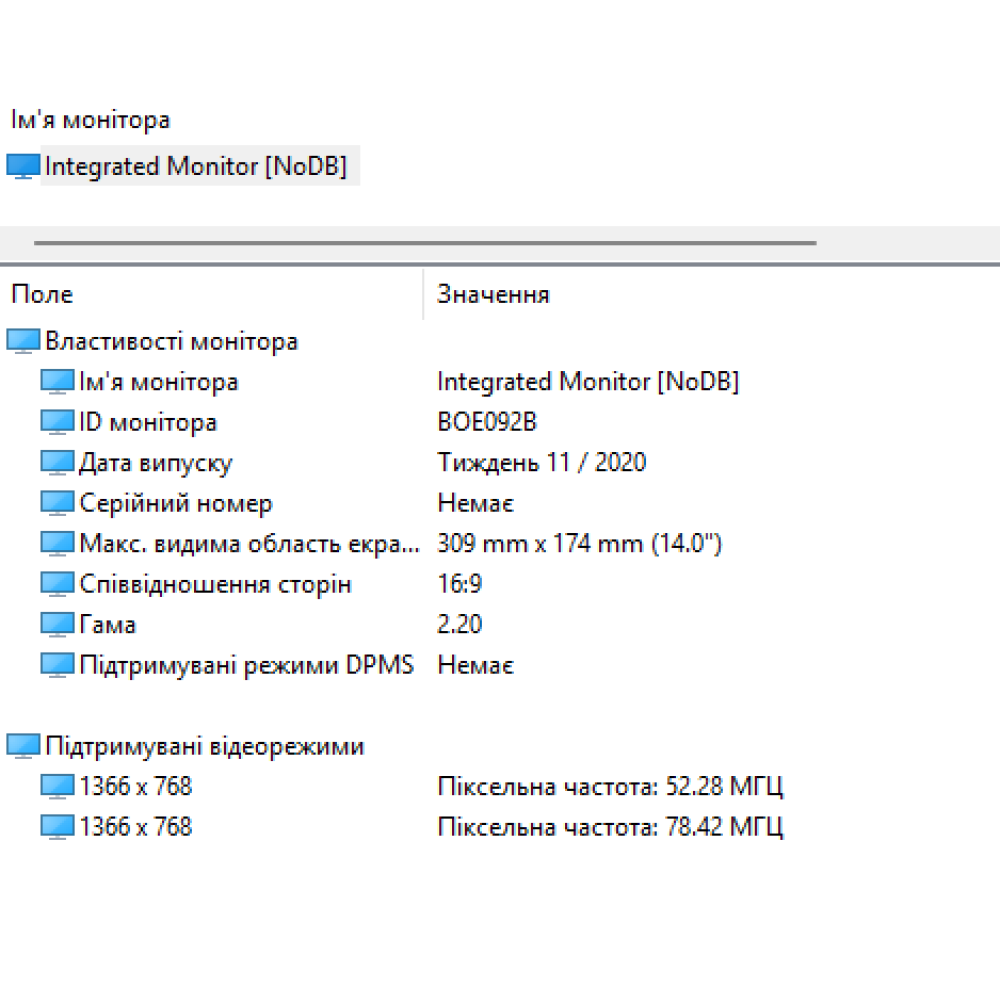This screenshot has height=1000, width=1000.
Task: Click the Серійний номер row icon
Action: point(57,504)
